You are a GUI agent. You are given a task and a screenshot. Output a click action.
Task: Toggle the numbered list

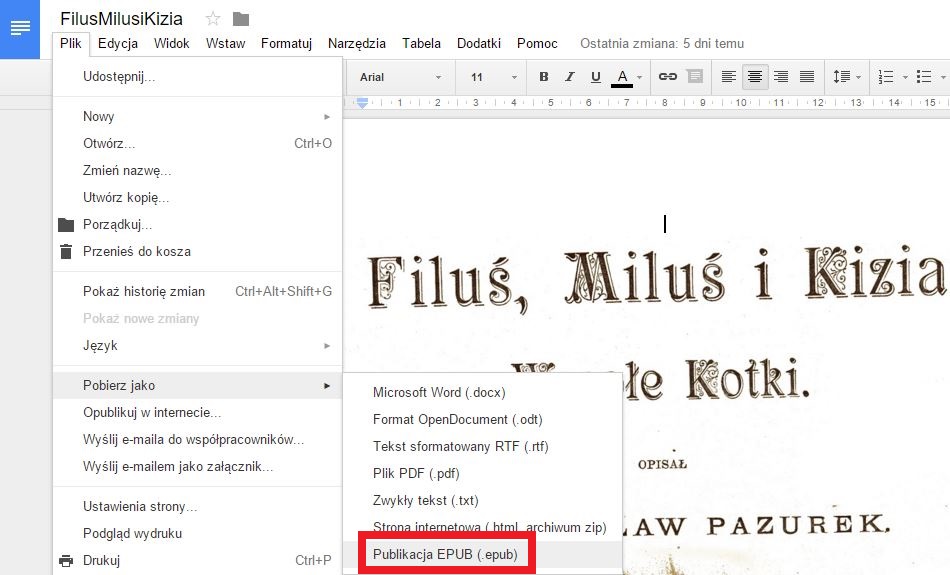886,76
